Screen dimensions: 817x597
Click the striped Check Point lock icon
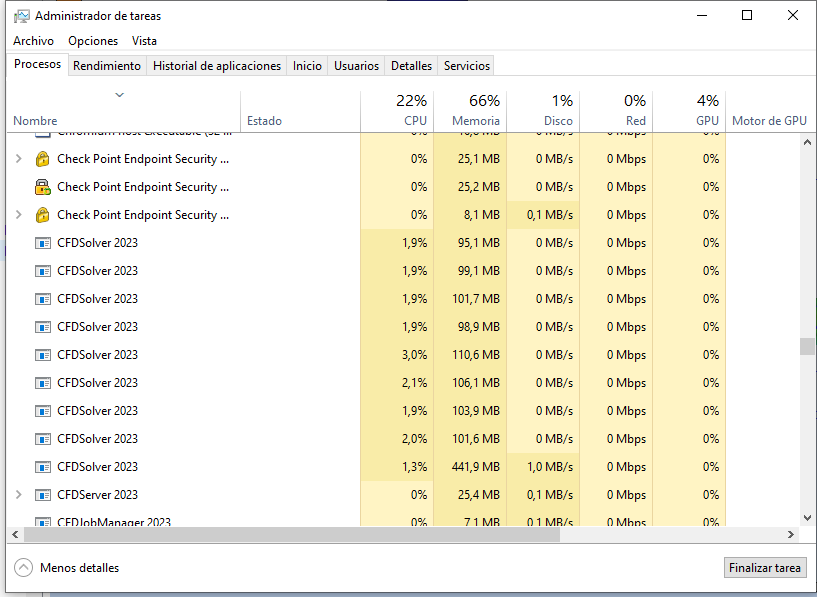[x=42, y=186]
